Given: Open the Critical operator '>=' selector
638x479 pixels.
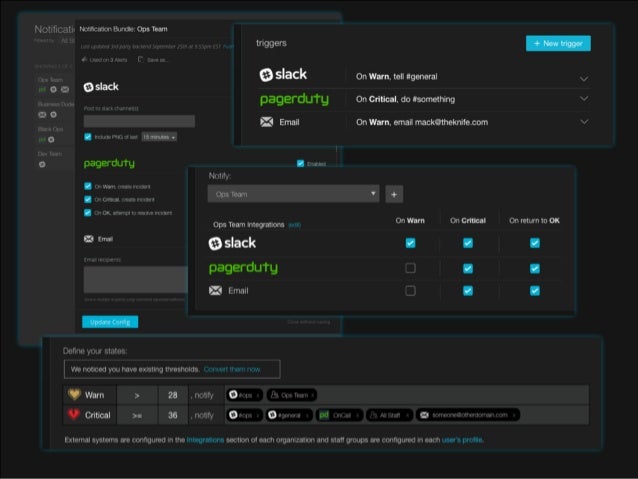Looking at the screenshot, I should tap(137, 416).
